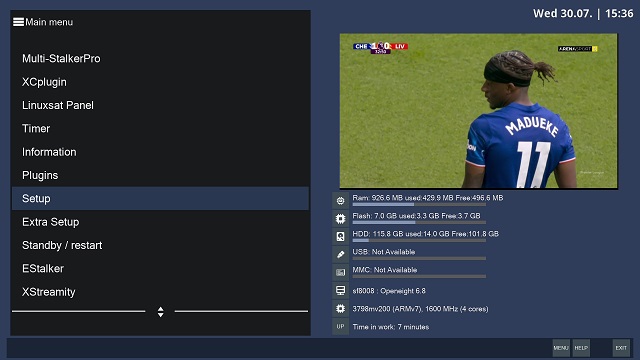The width and height of the screenshot is (640, 360).
Task: Click the '3798mv200 (ARMv7)' CPU text
Action: (387, 309)
